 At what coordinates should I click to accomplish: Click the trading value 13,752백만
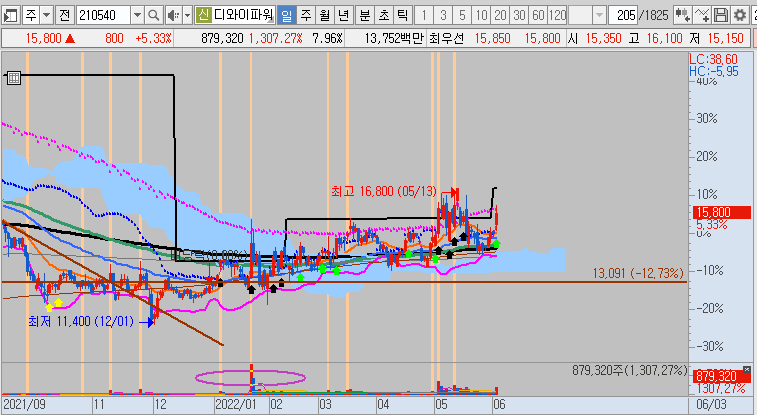coord(394,38)
